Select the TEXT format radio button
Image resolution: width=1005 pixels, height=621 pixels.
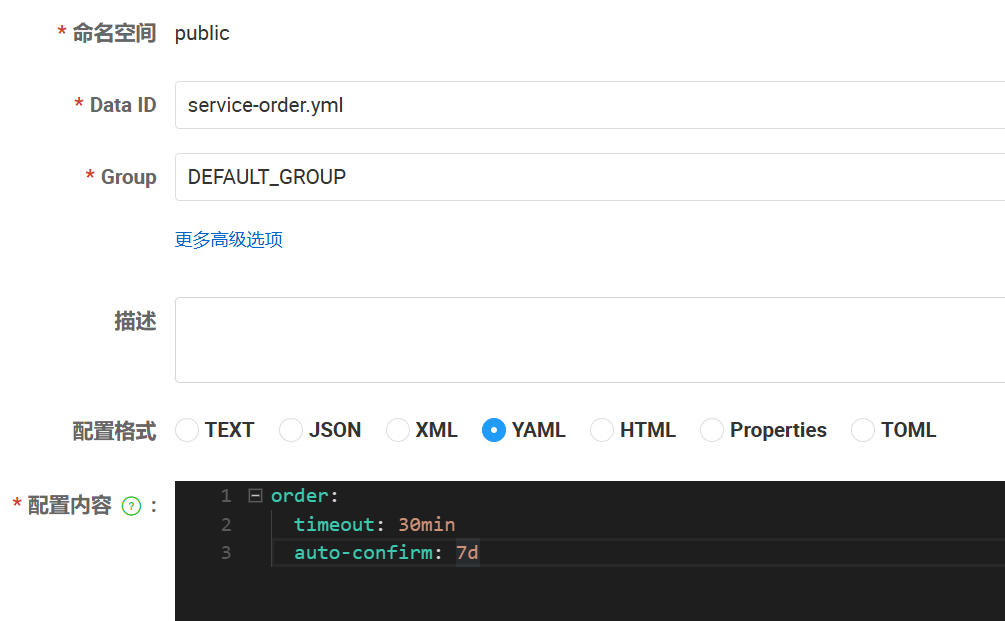187,430
